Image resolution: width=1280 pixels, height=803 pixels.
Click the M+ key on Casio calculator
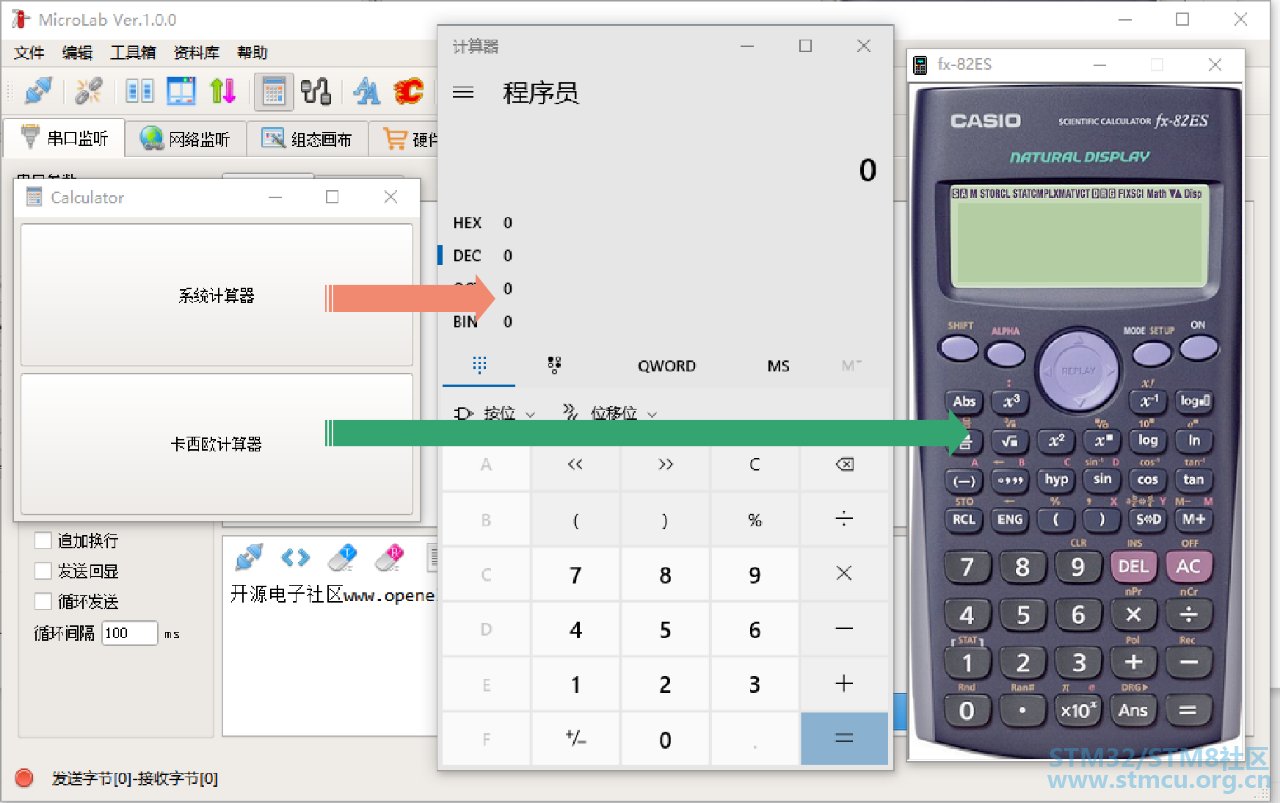pyautogui.click(x=1193, y=519)
